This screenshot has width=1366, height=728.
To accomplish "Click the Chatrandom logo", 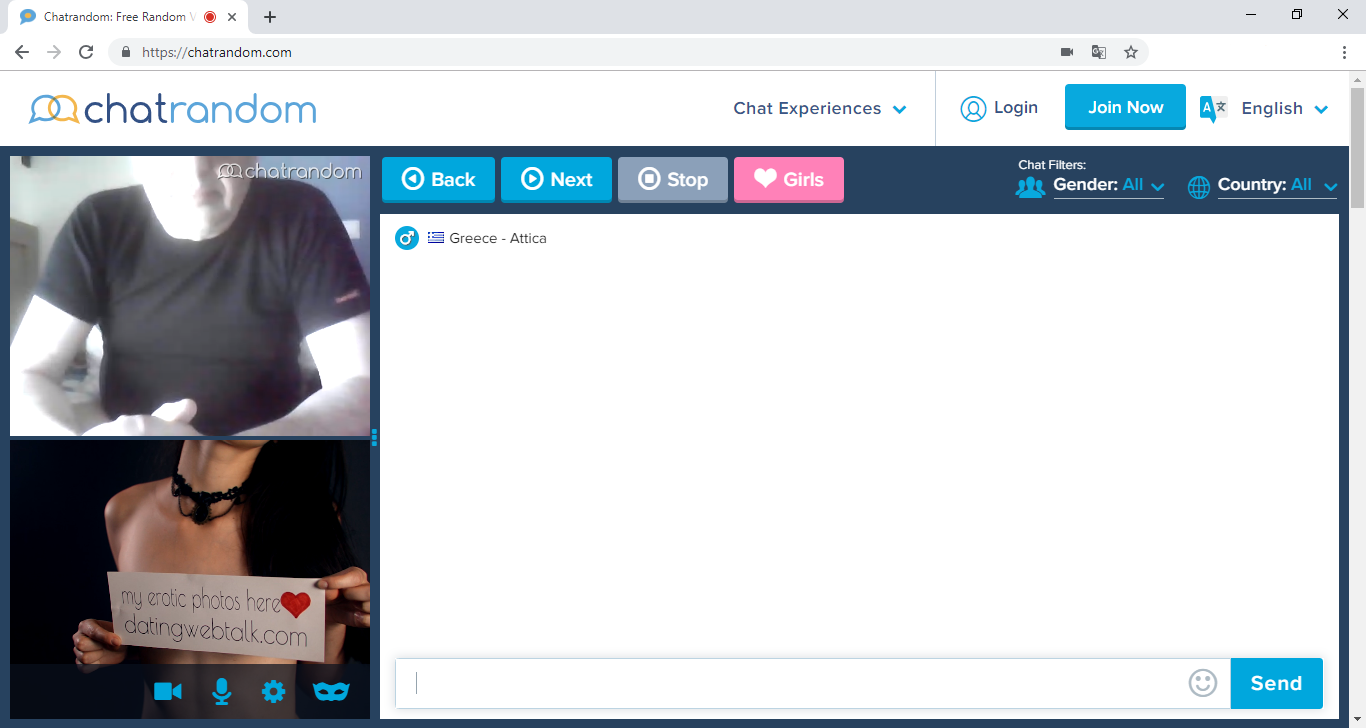I will pos(173,109).
